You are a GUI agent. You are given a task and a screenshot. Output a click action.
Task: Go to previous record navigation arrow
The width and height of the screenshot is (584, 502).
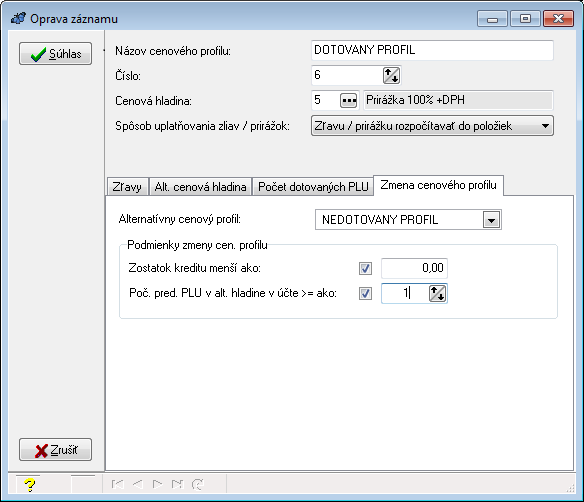pos(137,484)
